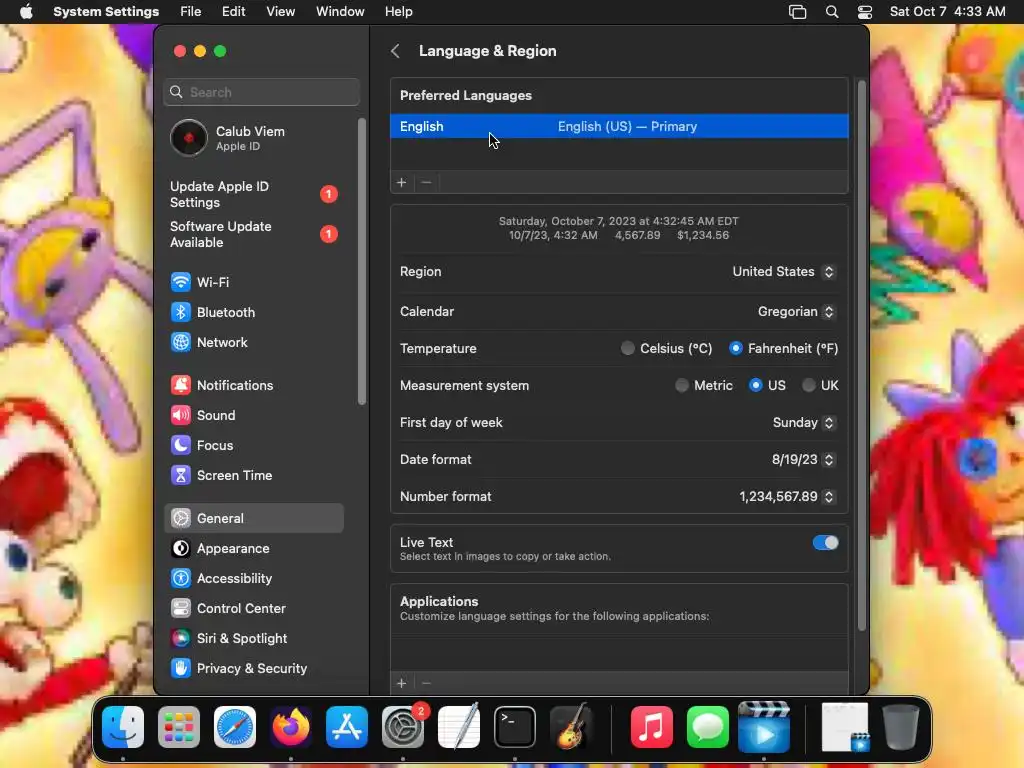Choose UK measurement system
Image resolution: width=1024 pixels, height=768 pixels.
click(808, 385)
